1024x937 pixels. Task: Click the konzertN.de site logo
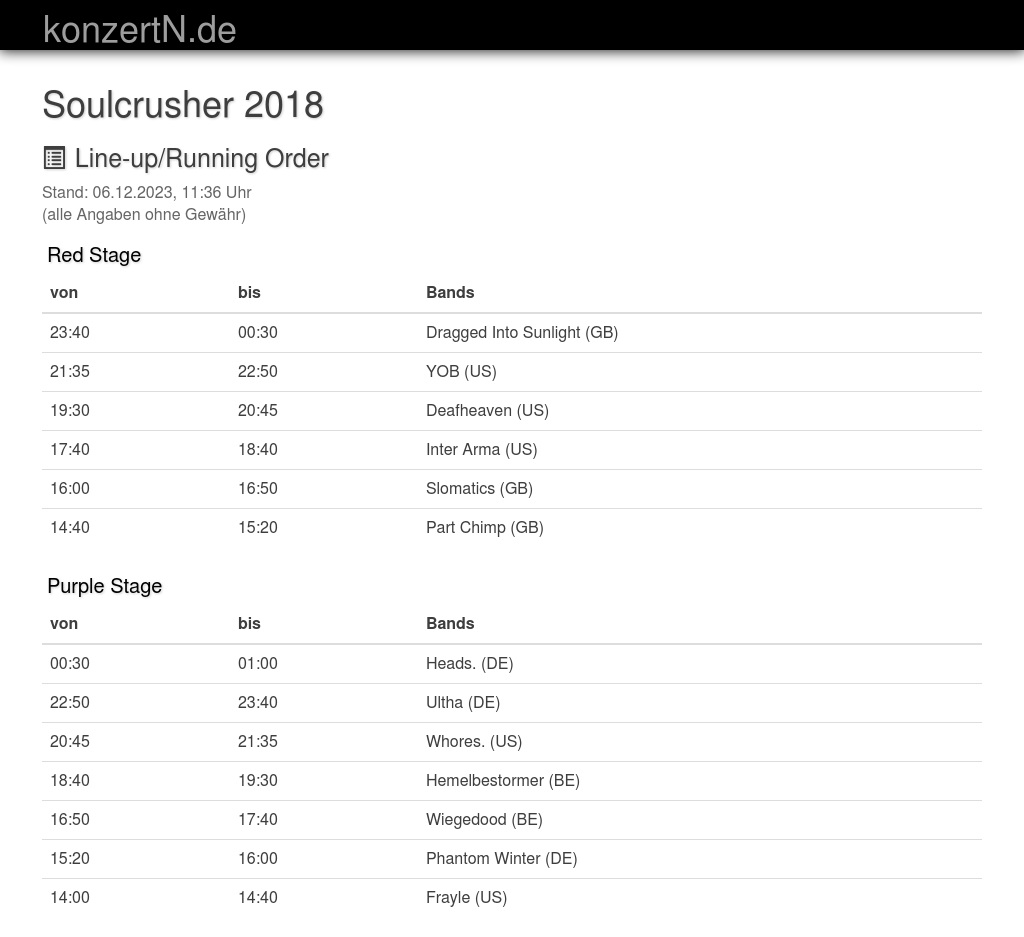coord(140,30)
